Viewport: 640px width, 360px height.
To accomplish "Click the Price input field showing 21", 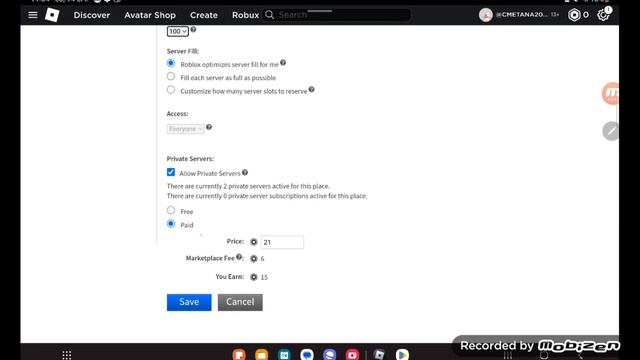I will pyautogui.click(x=282, y=242).
